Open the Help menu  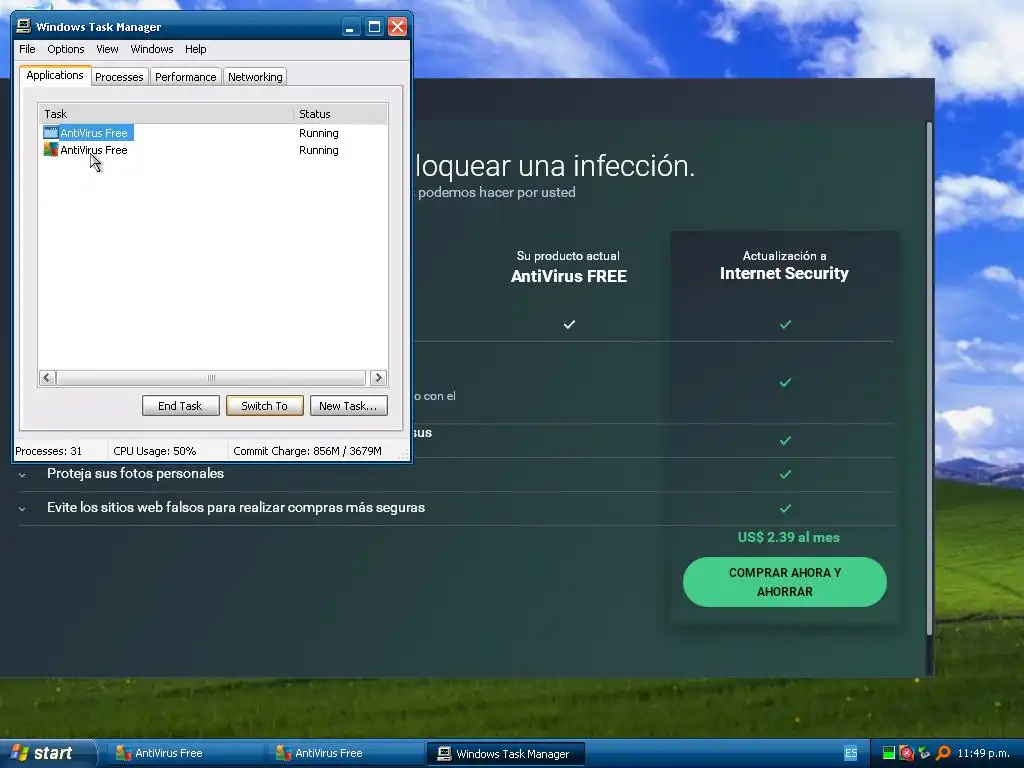[195, 49]
